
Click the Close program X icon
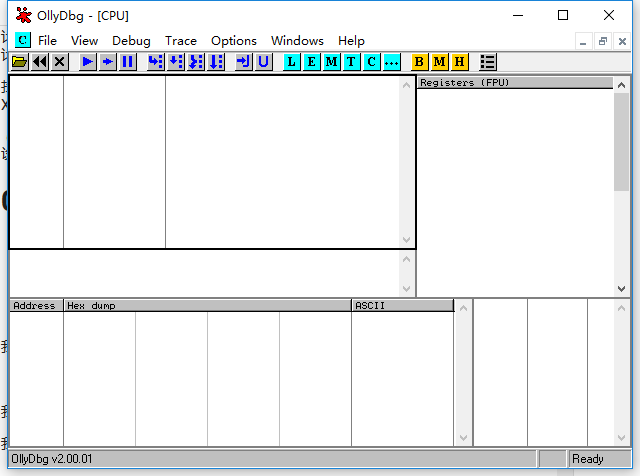coord(60,62)
